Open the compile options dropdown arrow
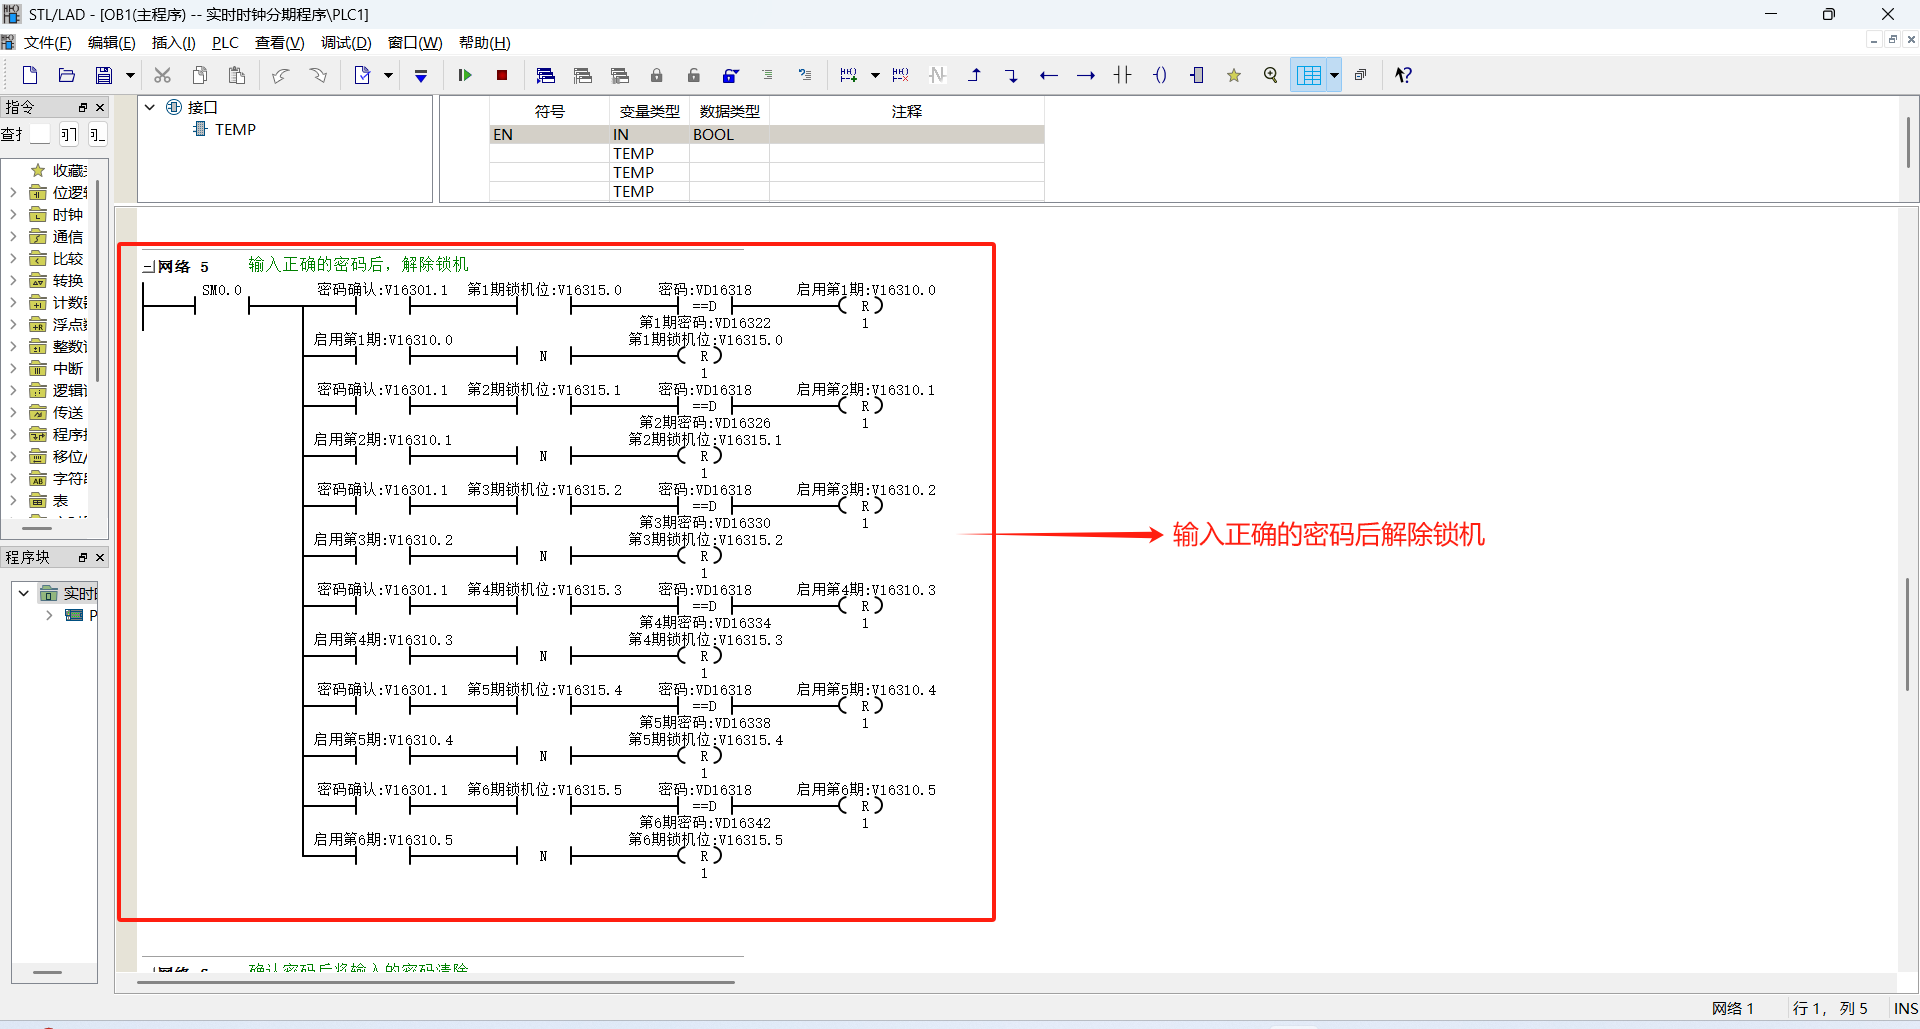Screen dimensions: 1920x1029 click(x=389, y=75)
